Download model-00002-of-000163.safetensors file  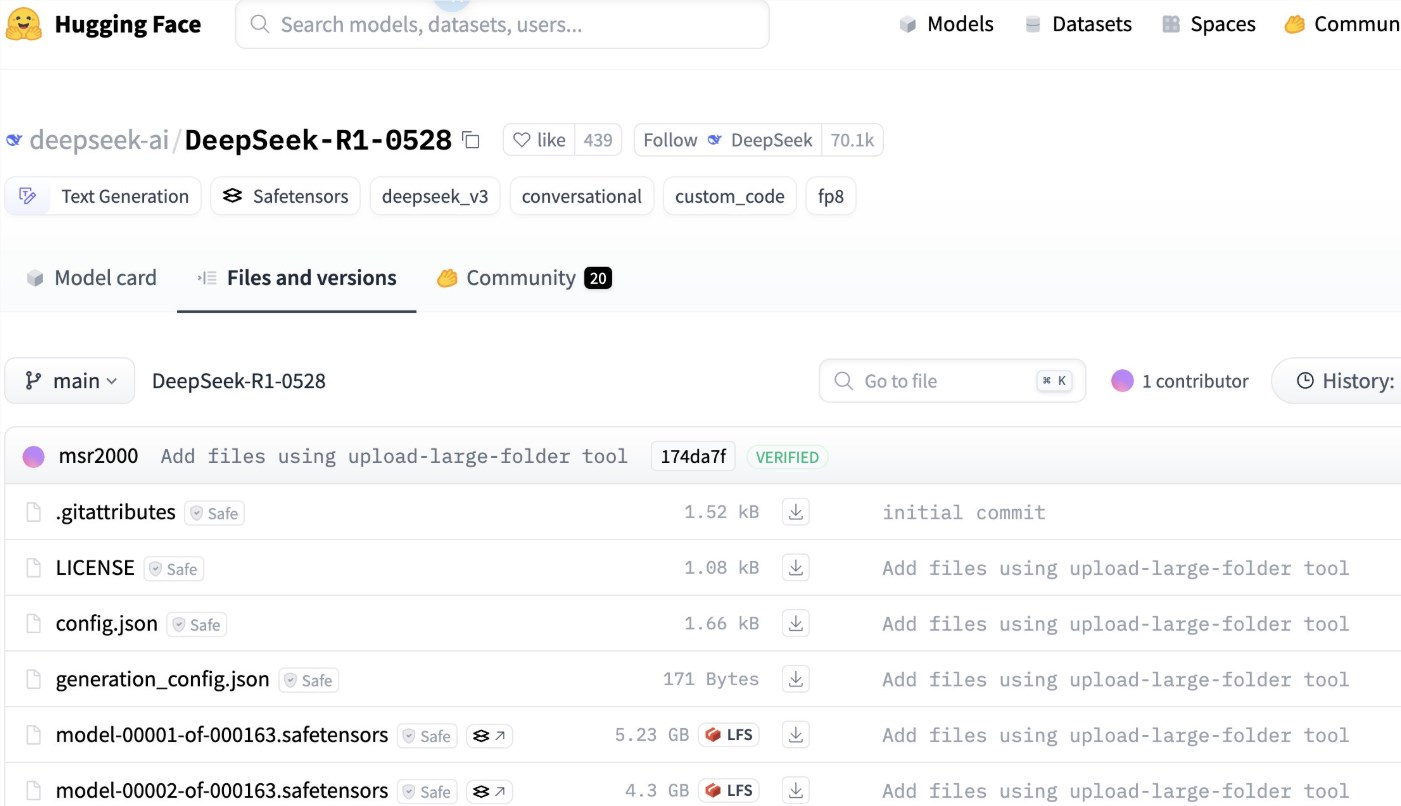(796, 790)
